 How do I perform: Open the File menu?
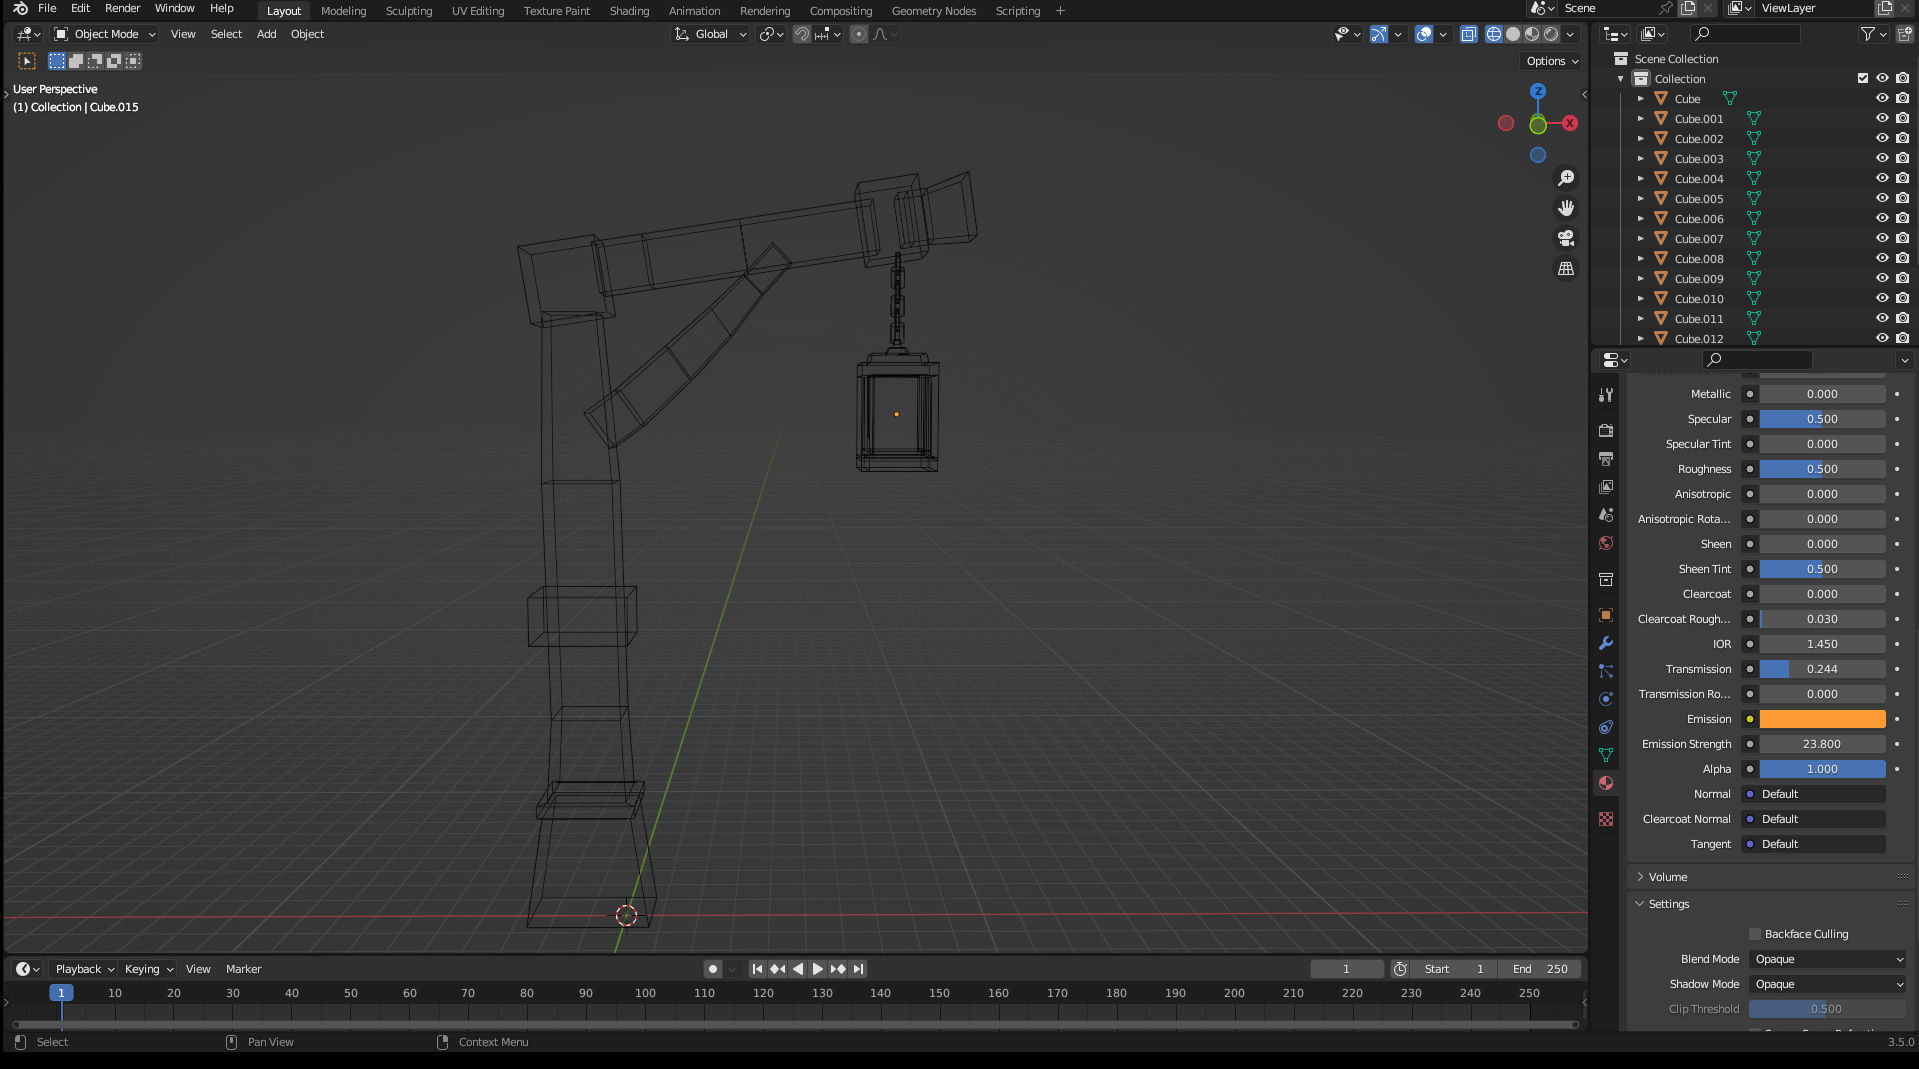coord(47,8)
